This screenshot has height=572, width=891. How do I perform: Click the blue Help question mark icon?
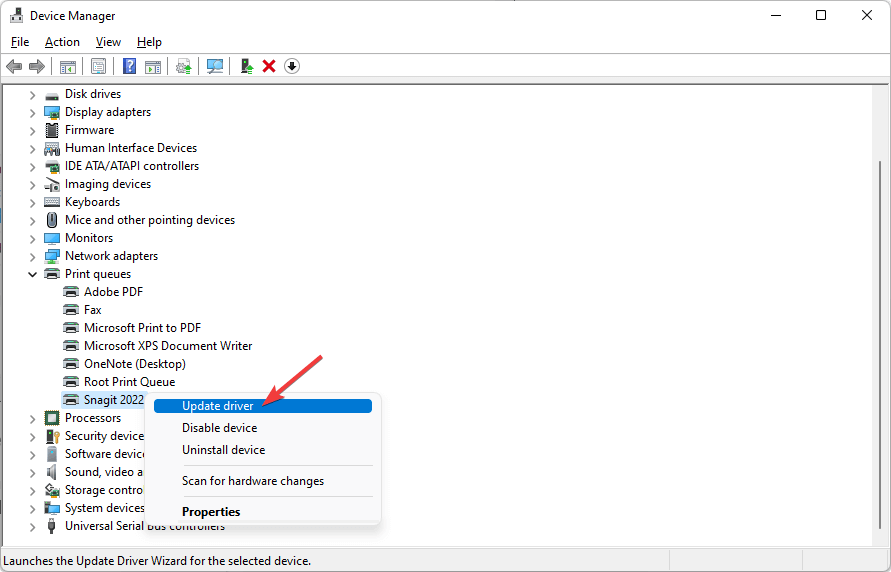point(130,66)
